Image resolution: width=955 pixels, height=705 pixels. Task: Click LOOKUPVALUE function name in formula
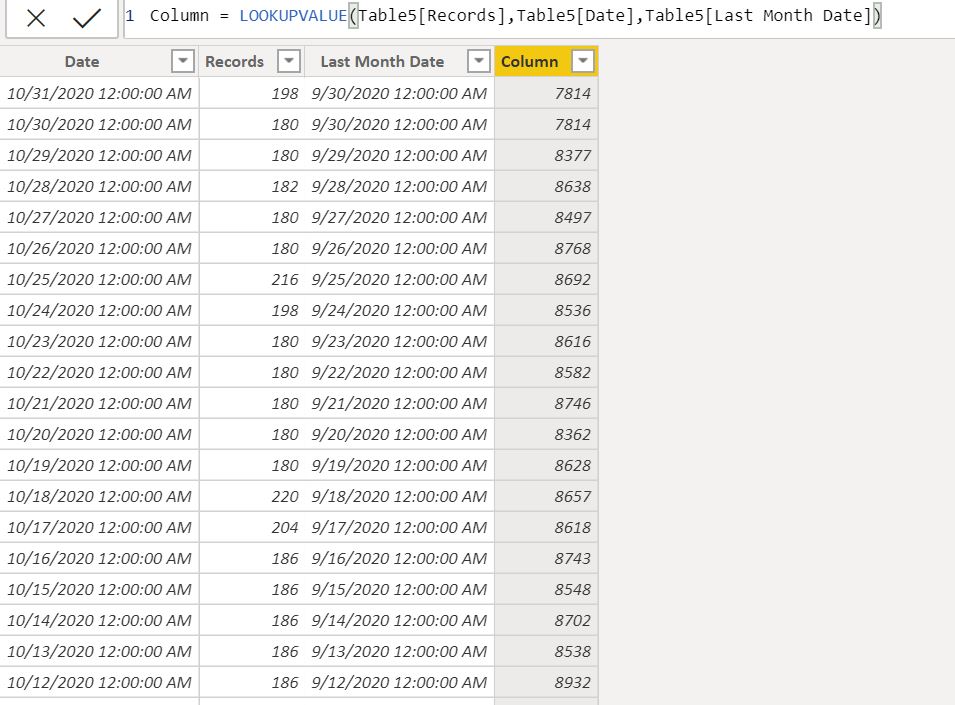293,15
